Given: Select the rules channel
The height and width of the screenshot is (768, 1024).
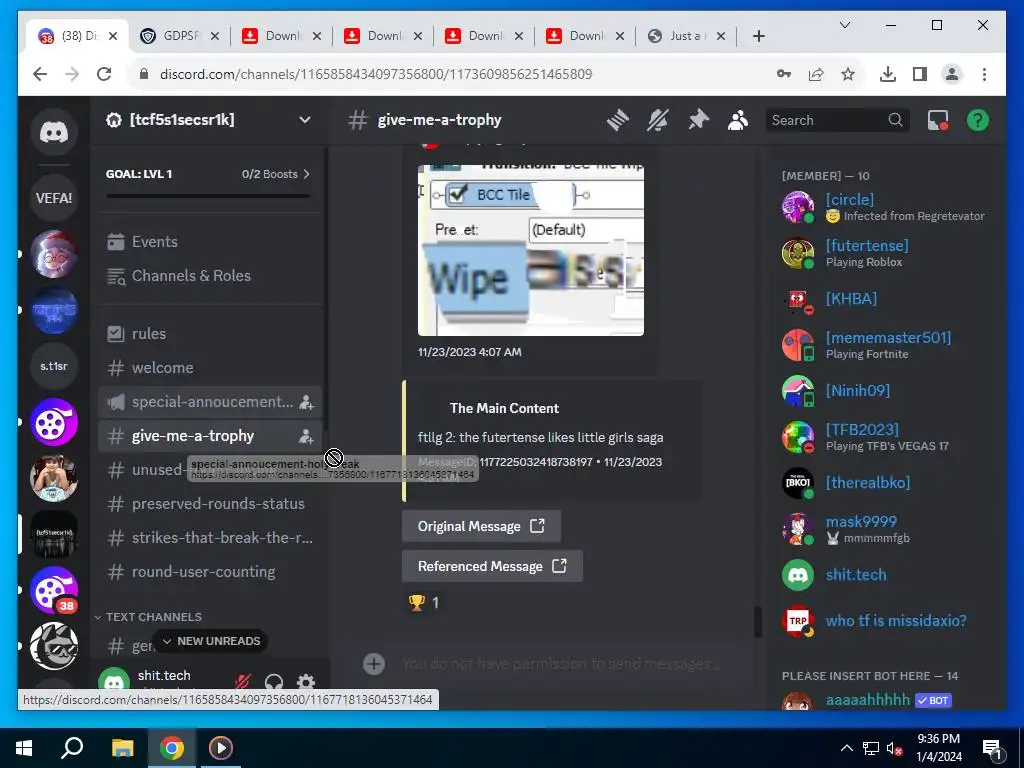Looking at the screenshot, I should point(209,334).
